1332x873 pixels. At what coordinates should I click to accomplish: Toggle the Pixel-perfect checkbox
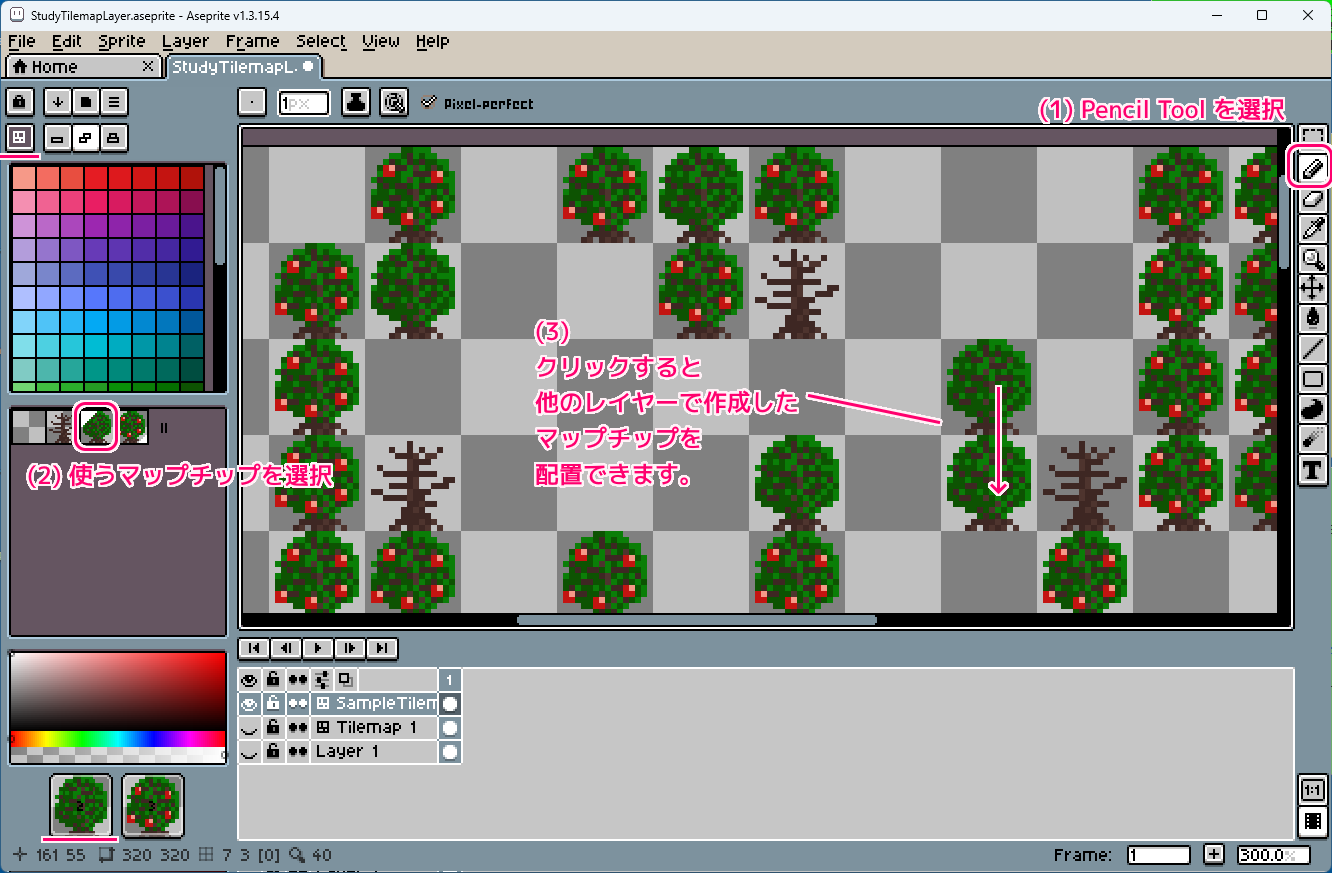[430, 103]
